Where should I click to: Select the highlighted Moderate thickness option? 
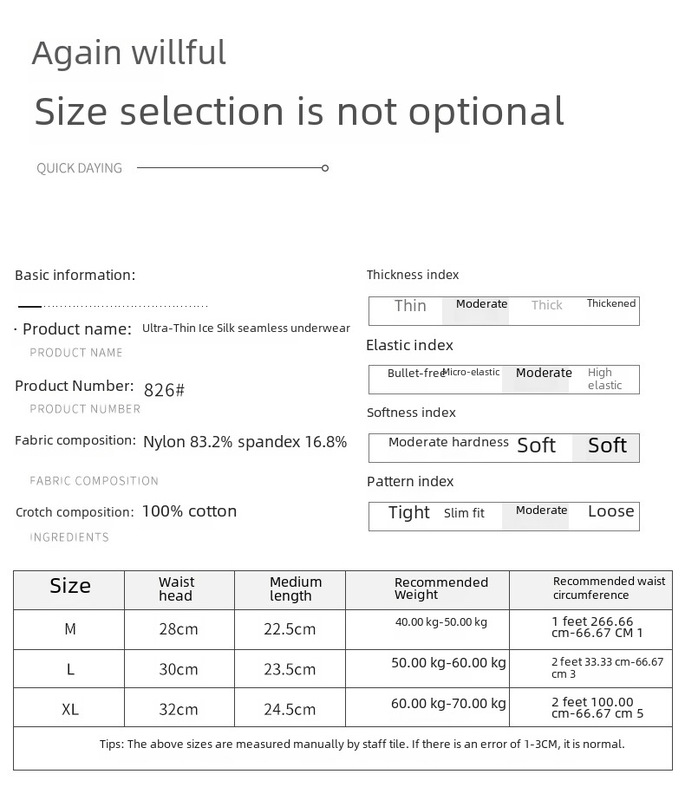pos(481,305)
